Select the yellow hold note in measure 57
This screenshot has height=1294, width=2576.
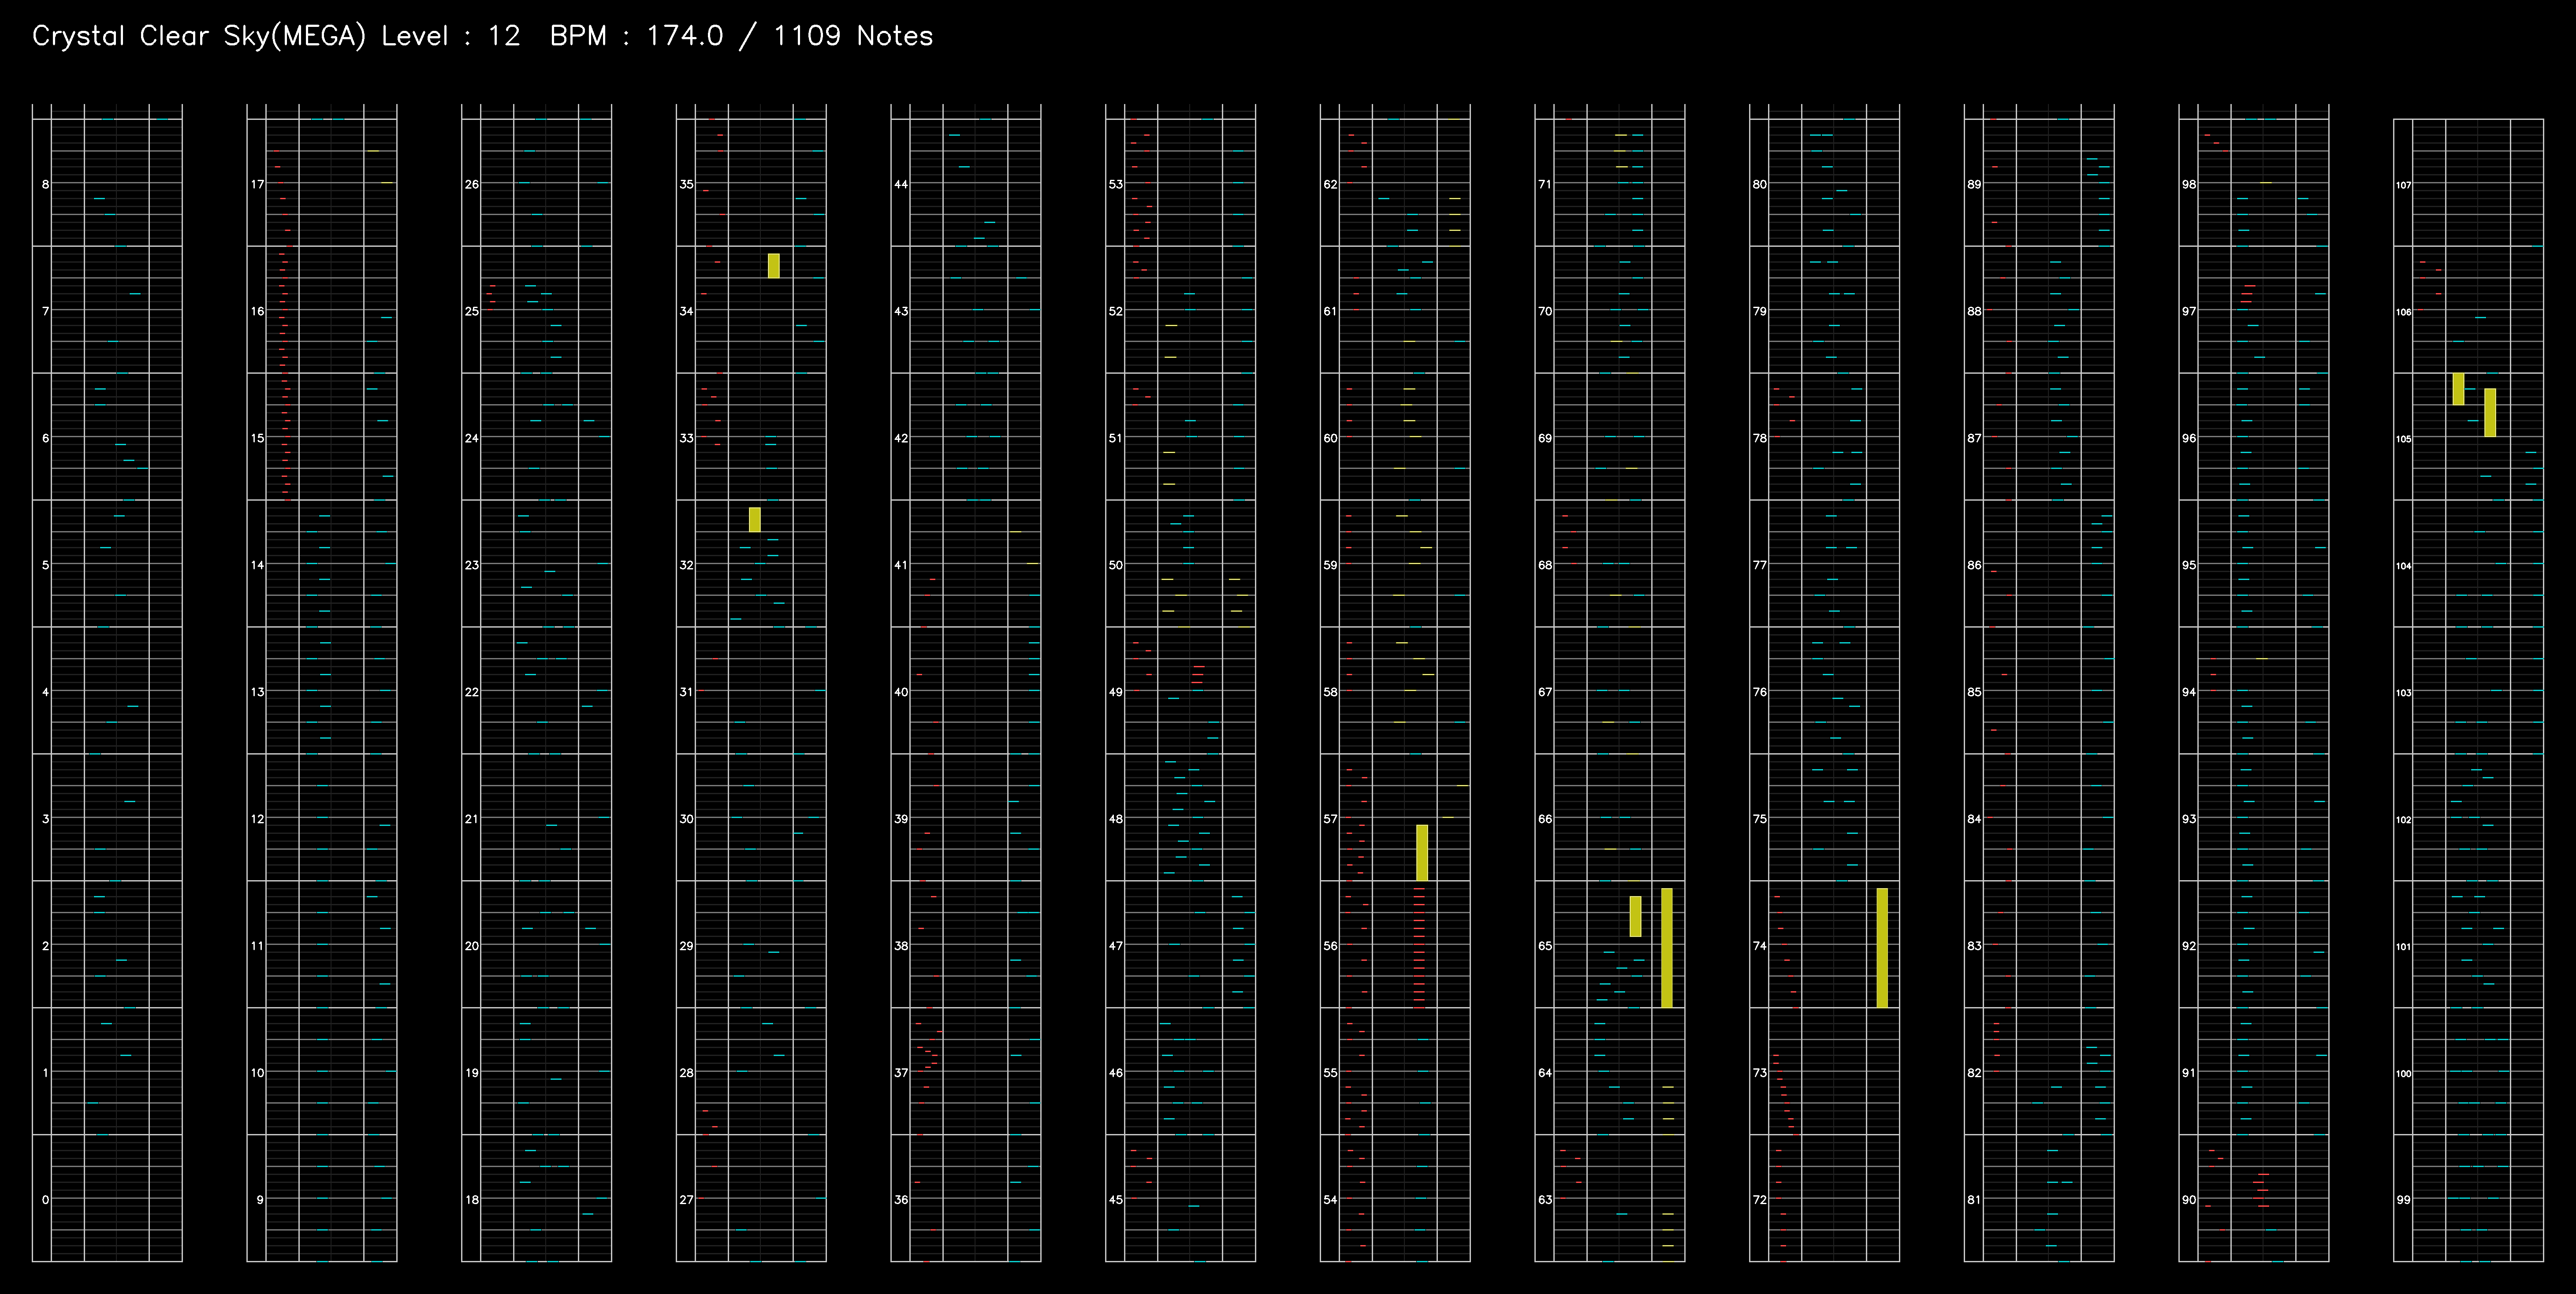point(1422,853)
